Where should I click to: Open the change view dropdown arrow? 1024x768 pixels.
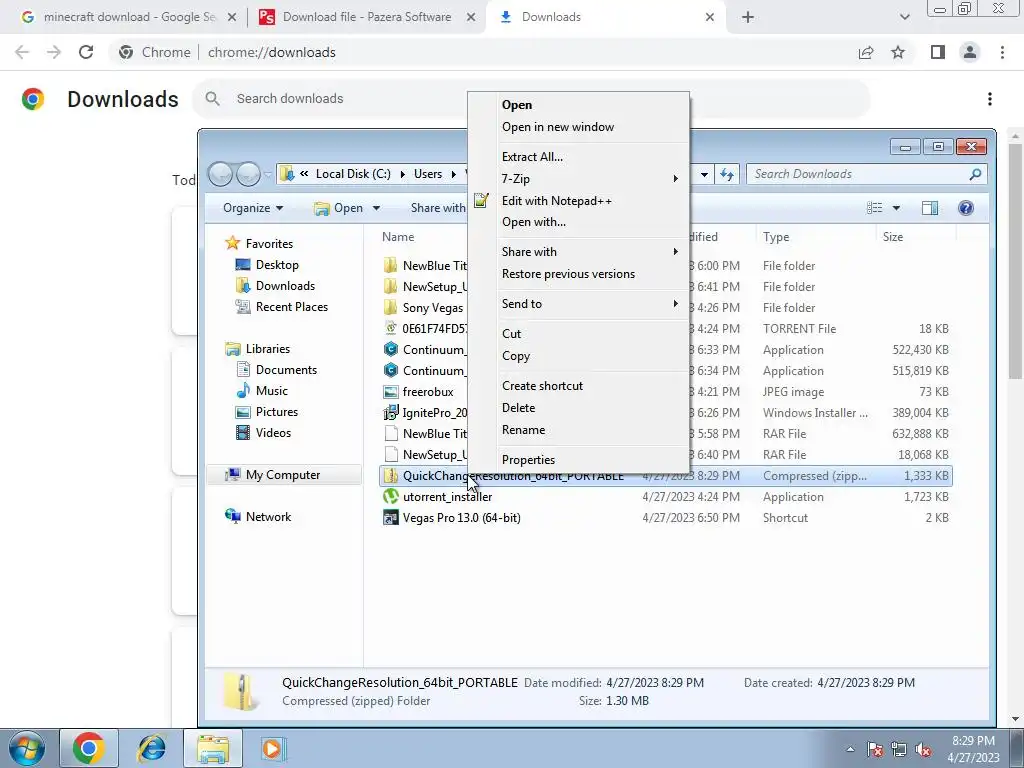click(896, 208)
